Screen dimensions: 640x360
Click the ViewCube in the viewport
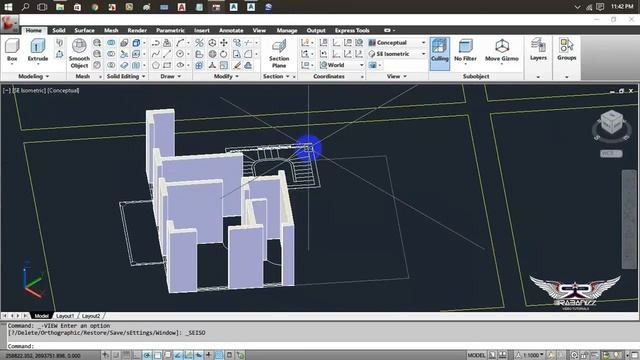[x=611, y=123]
